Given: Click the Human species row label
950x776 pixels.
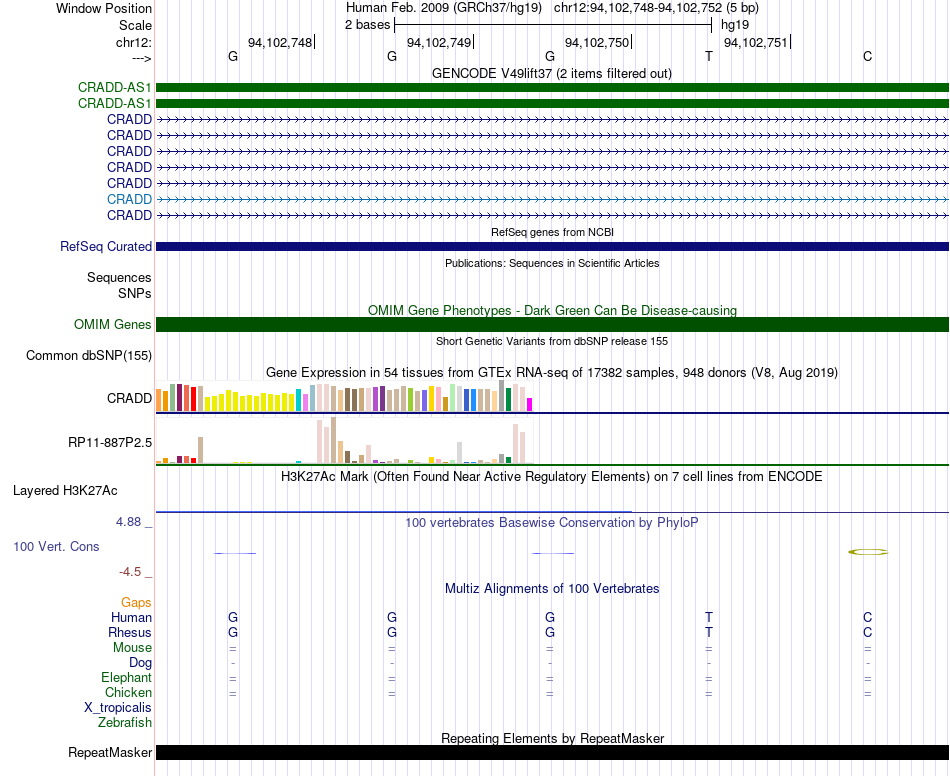Looking at the screenshot, I should (x=131, y=617).
